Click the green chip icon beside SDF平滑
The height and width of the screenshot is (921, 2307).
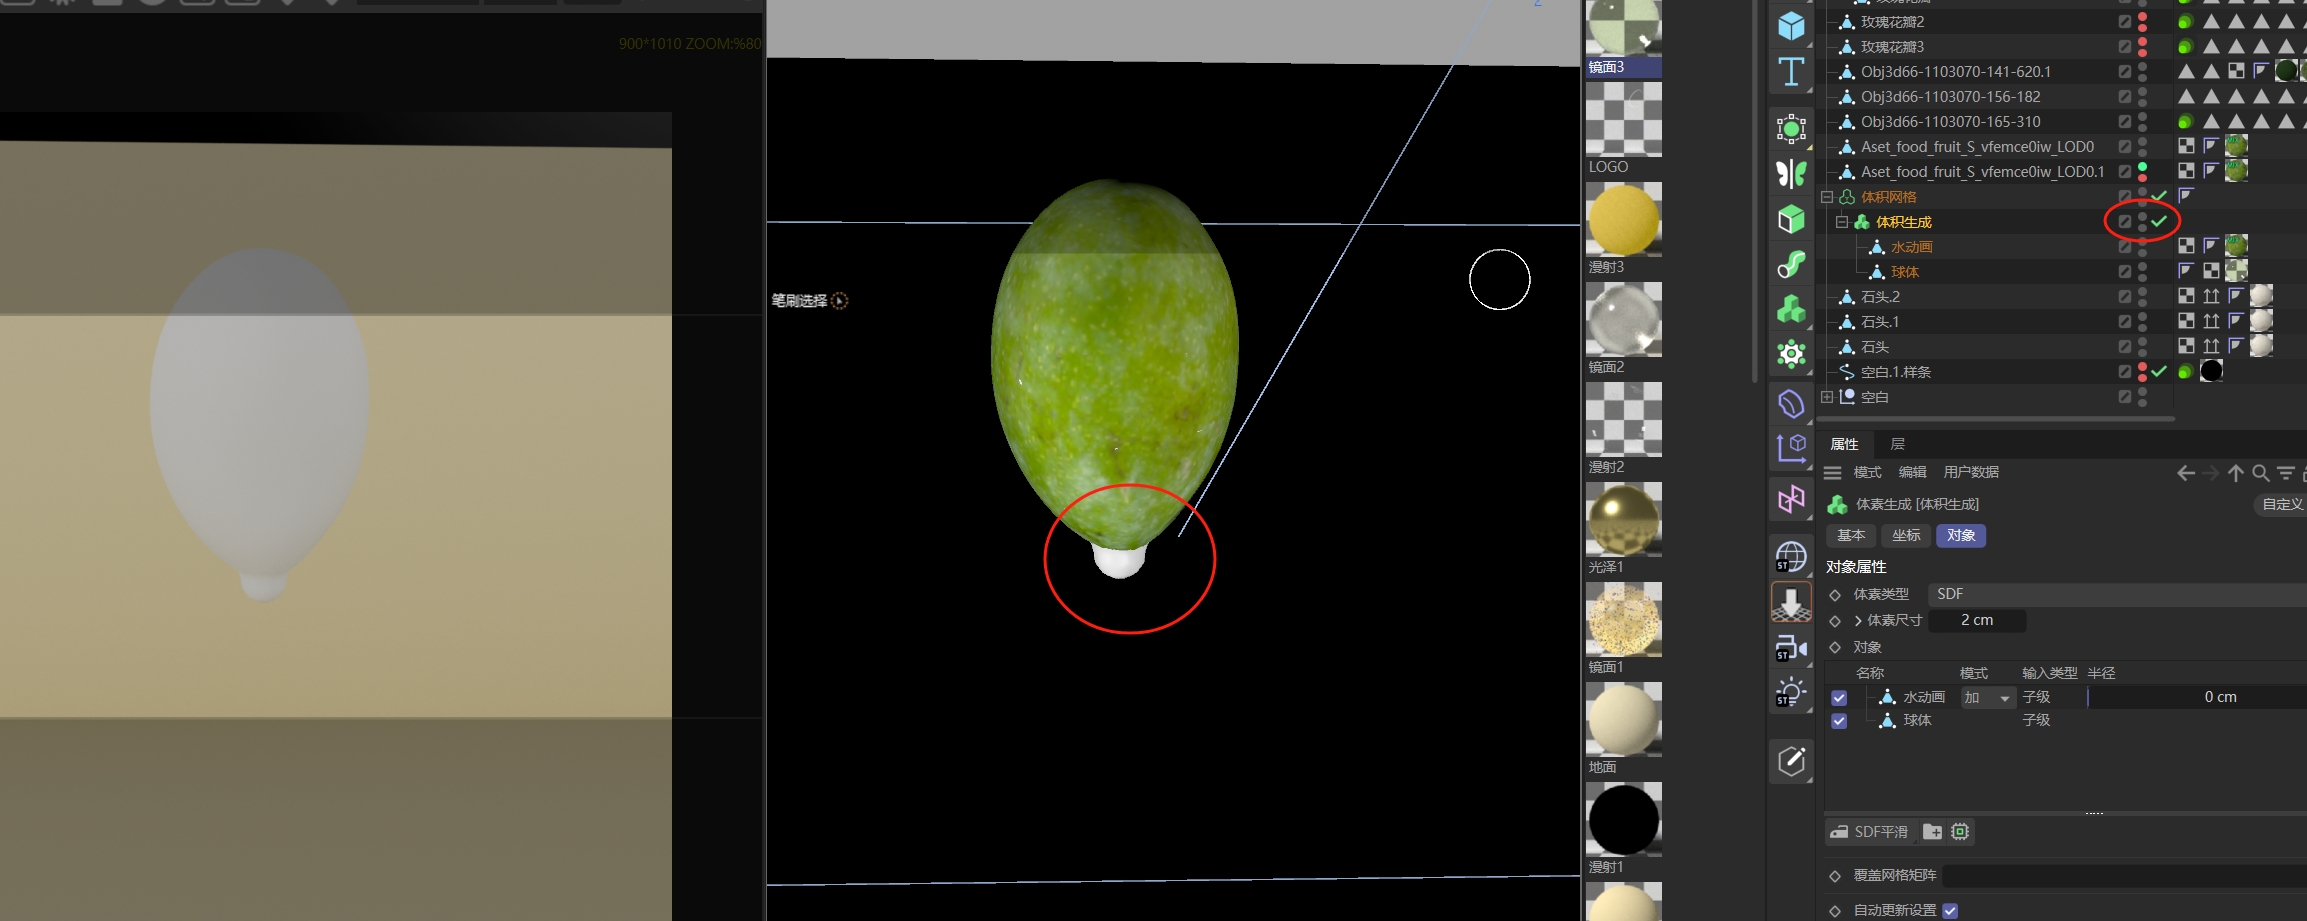[1960, 832]
